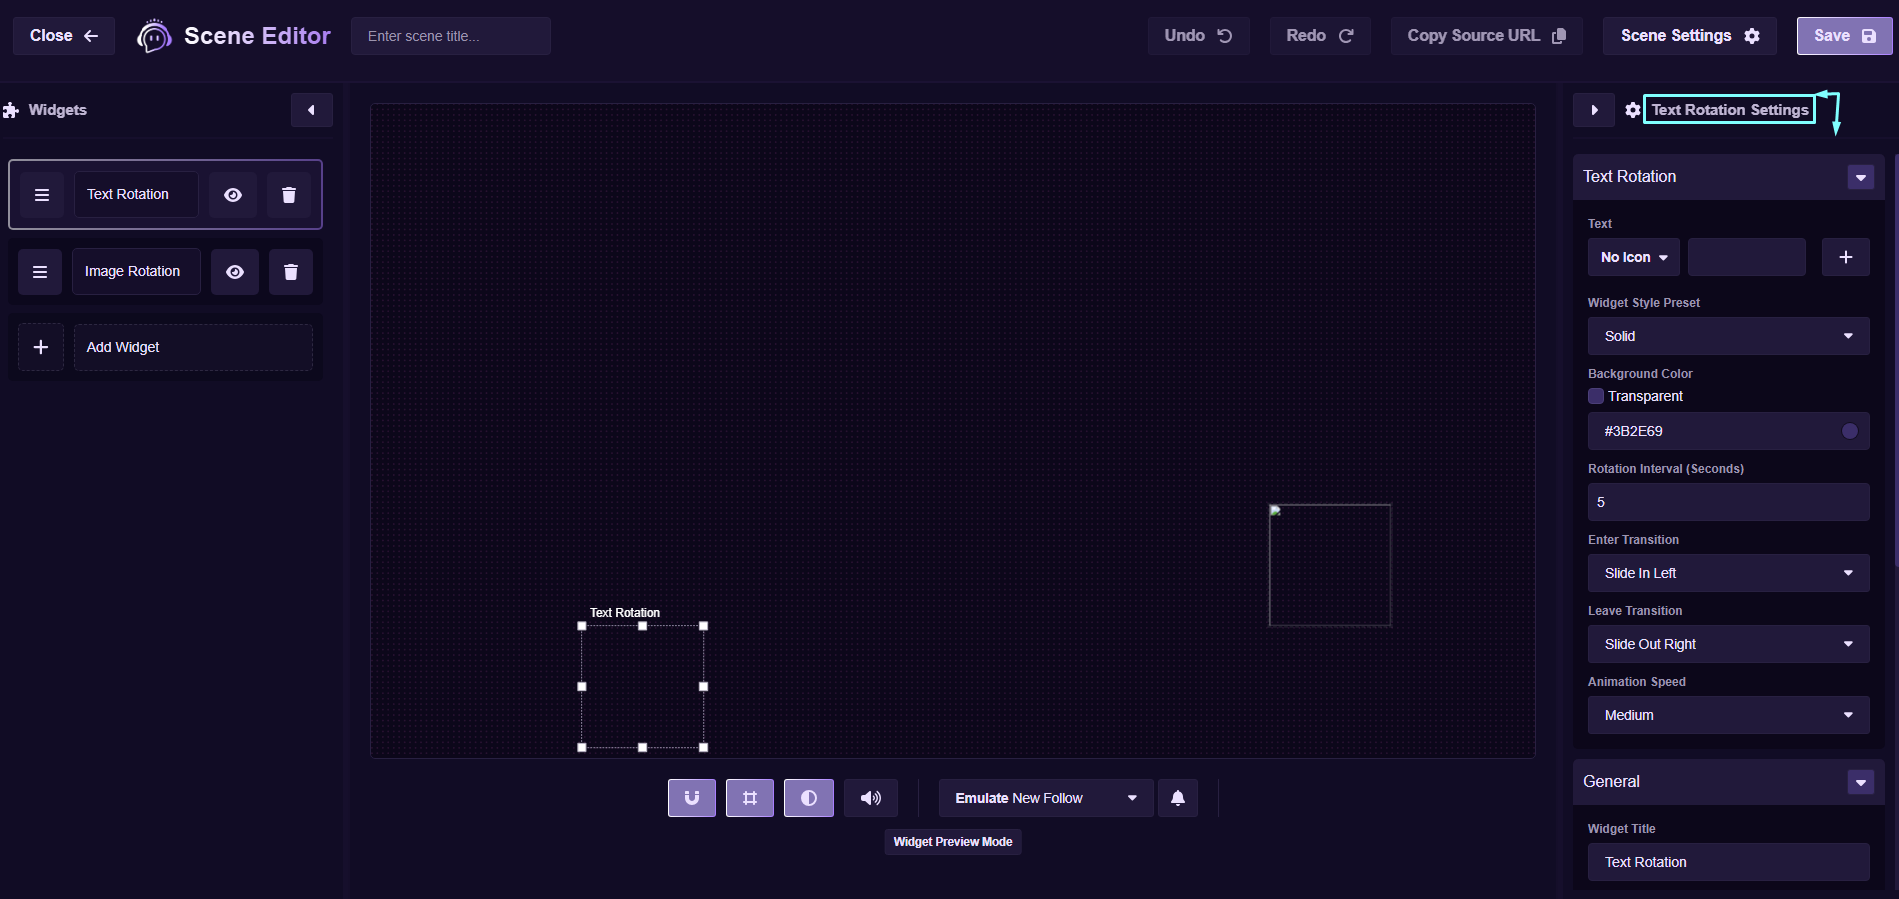Click the Close button
1899x899 pixels.
tap(64, 36)
